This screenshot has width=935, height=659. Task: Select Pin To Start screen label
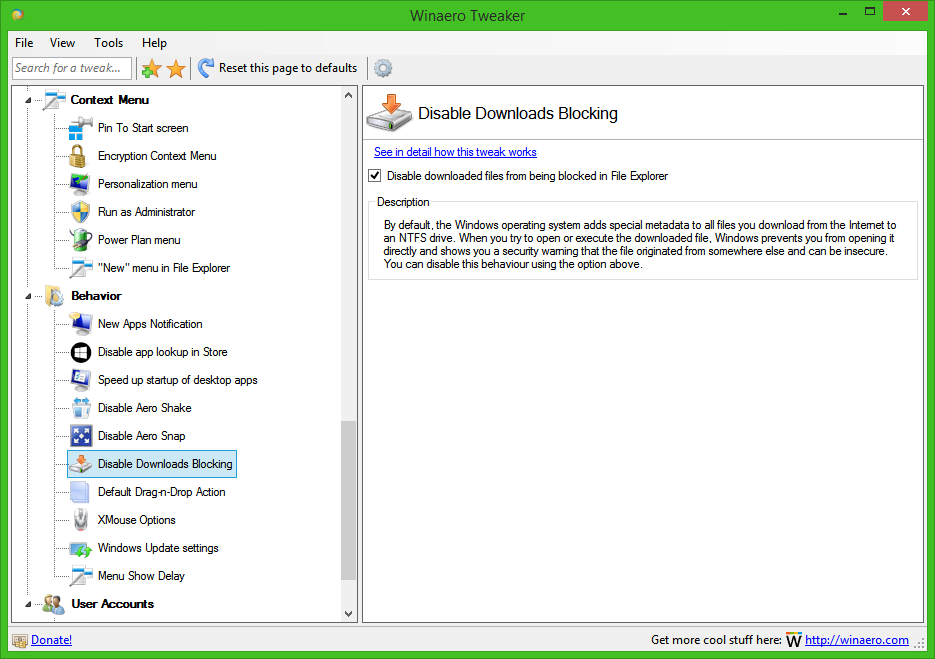tap(143, 128)
